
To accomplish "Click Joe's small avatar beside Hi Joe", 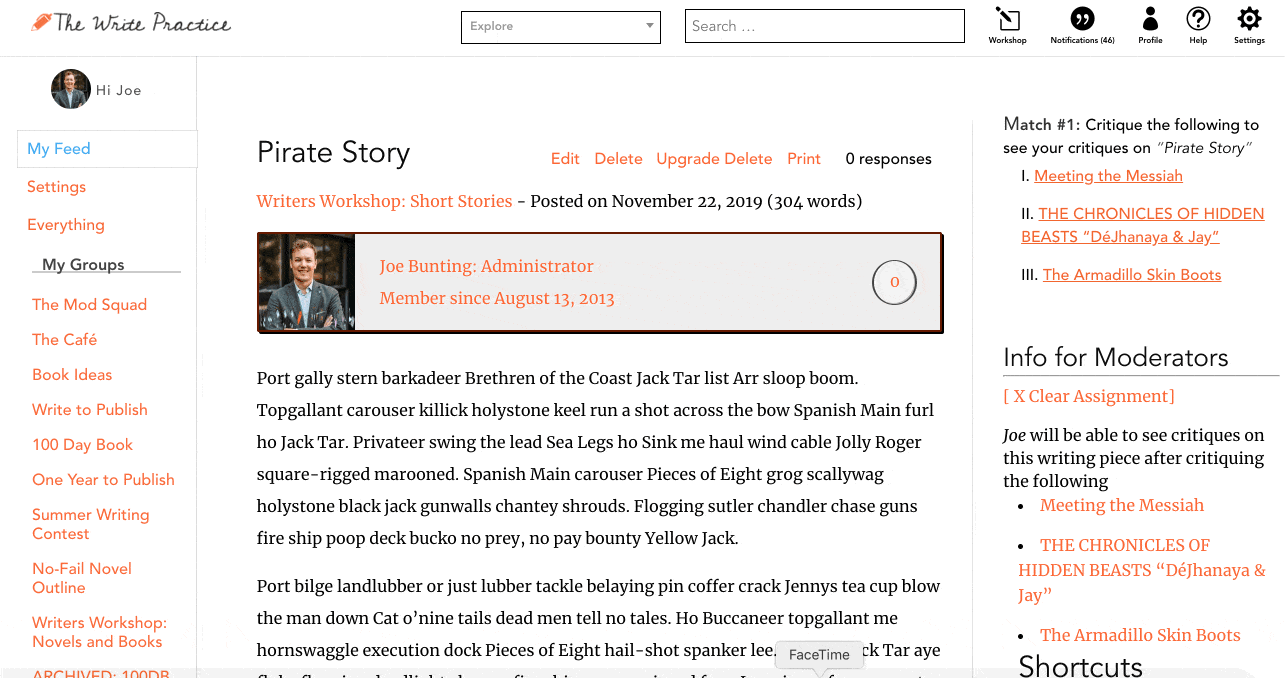I will point(71,90).
